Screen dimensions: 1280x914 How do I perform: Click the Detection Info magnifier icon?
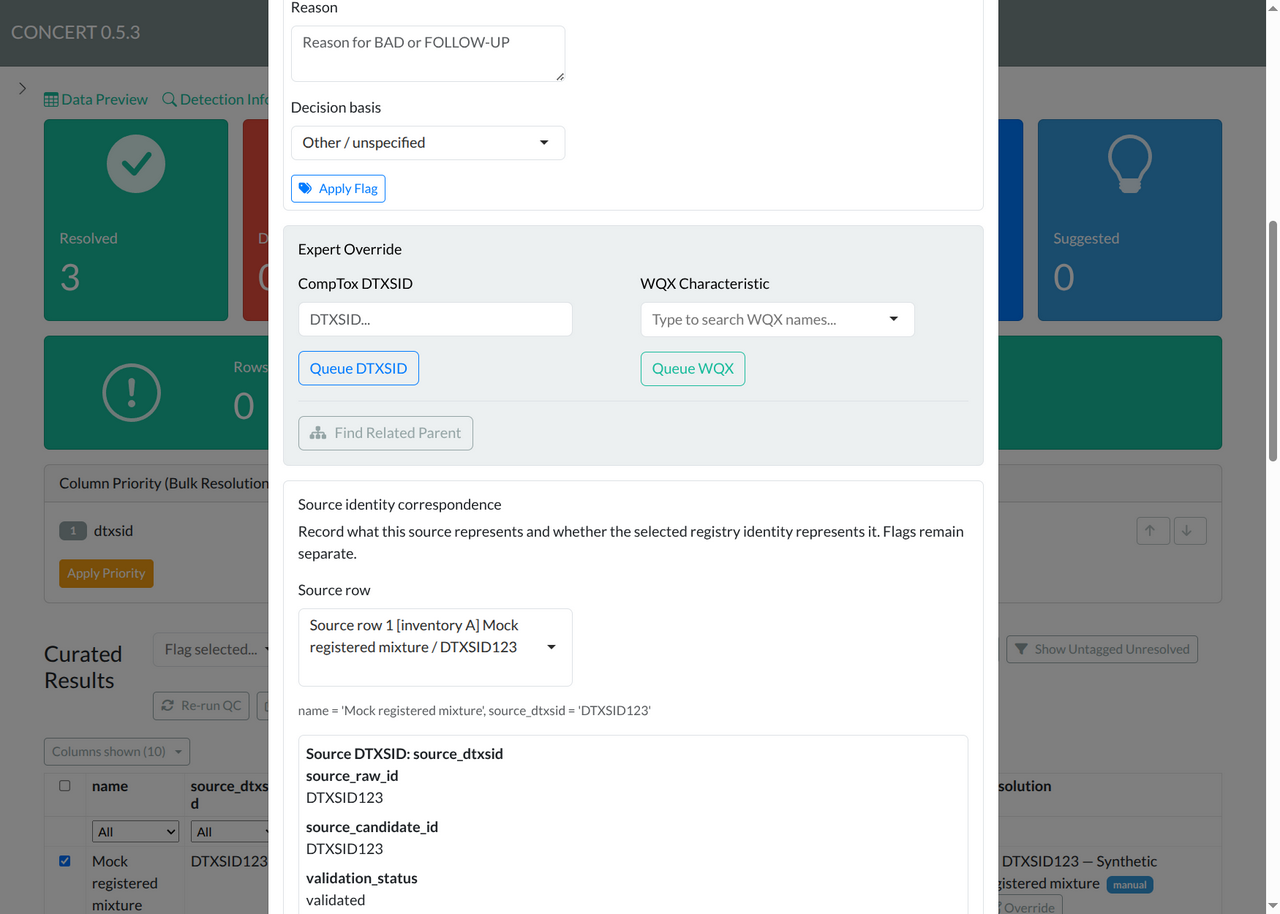tap(169, 100)
